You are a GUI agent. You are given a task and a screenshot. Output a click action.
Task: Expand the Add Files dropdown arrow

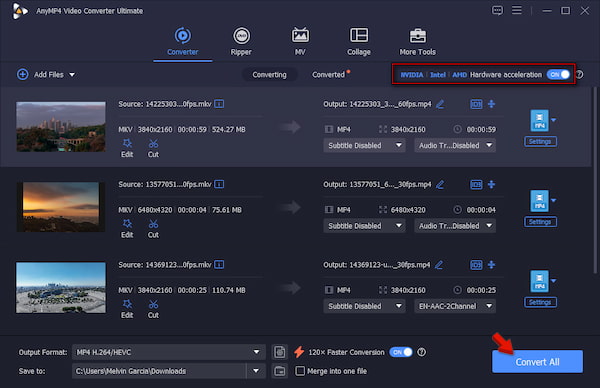(x=72, y=75)
